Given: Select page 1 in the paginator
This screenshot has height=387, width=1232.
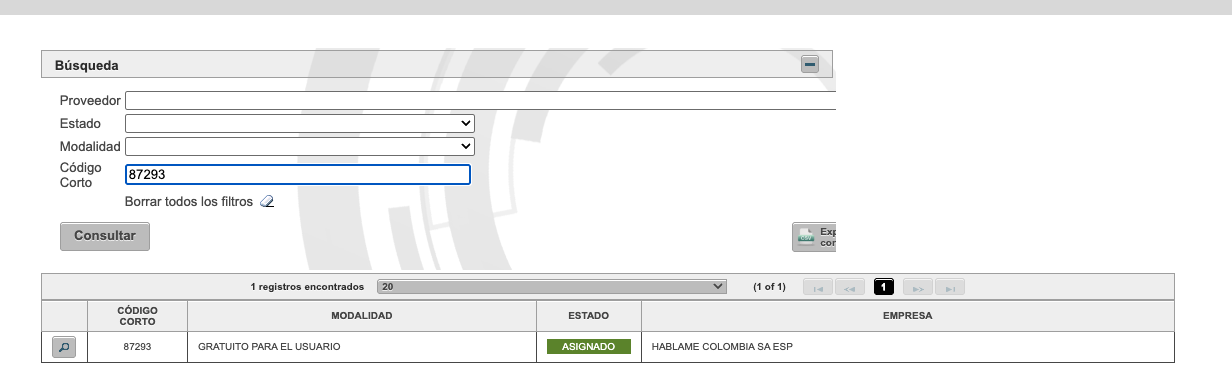Looking at the screenshot, I should pyautogui.click(x=884, y=288).
